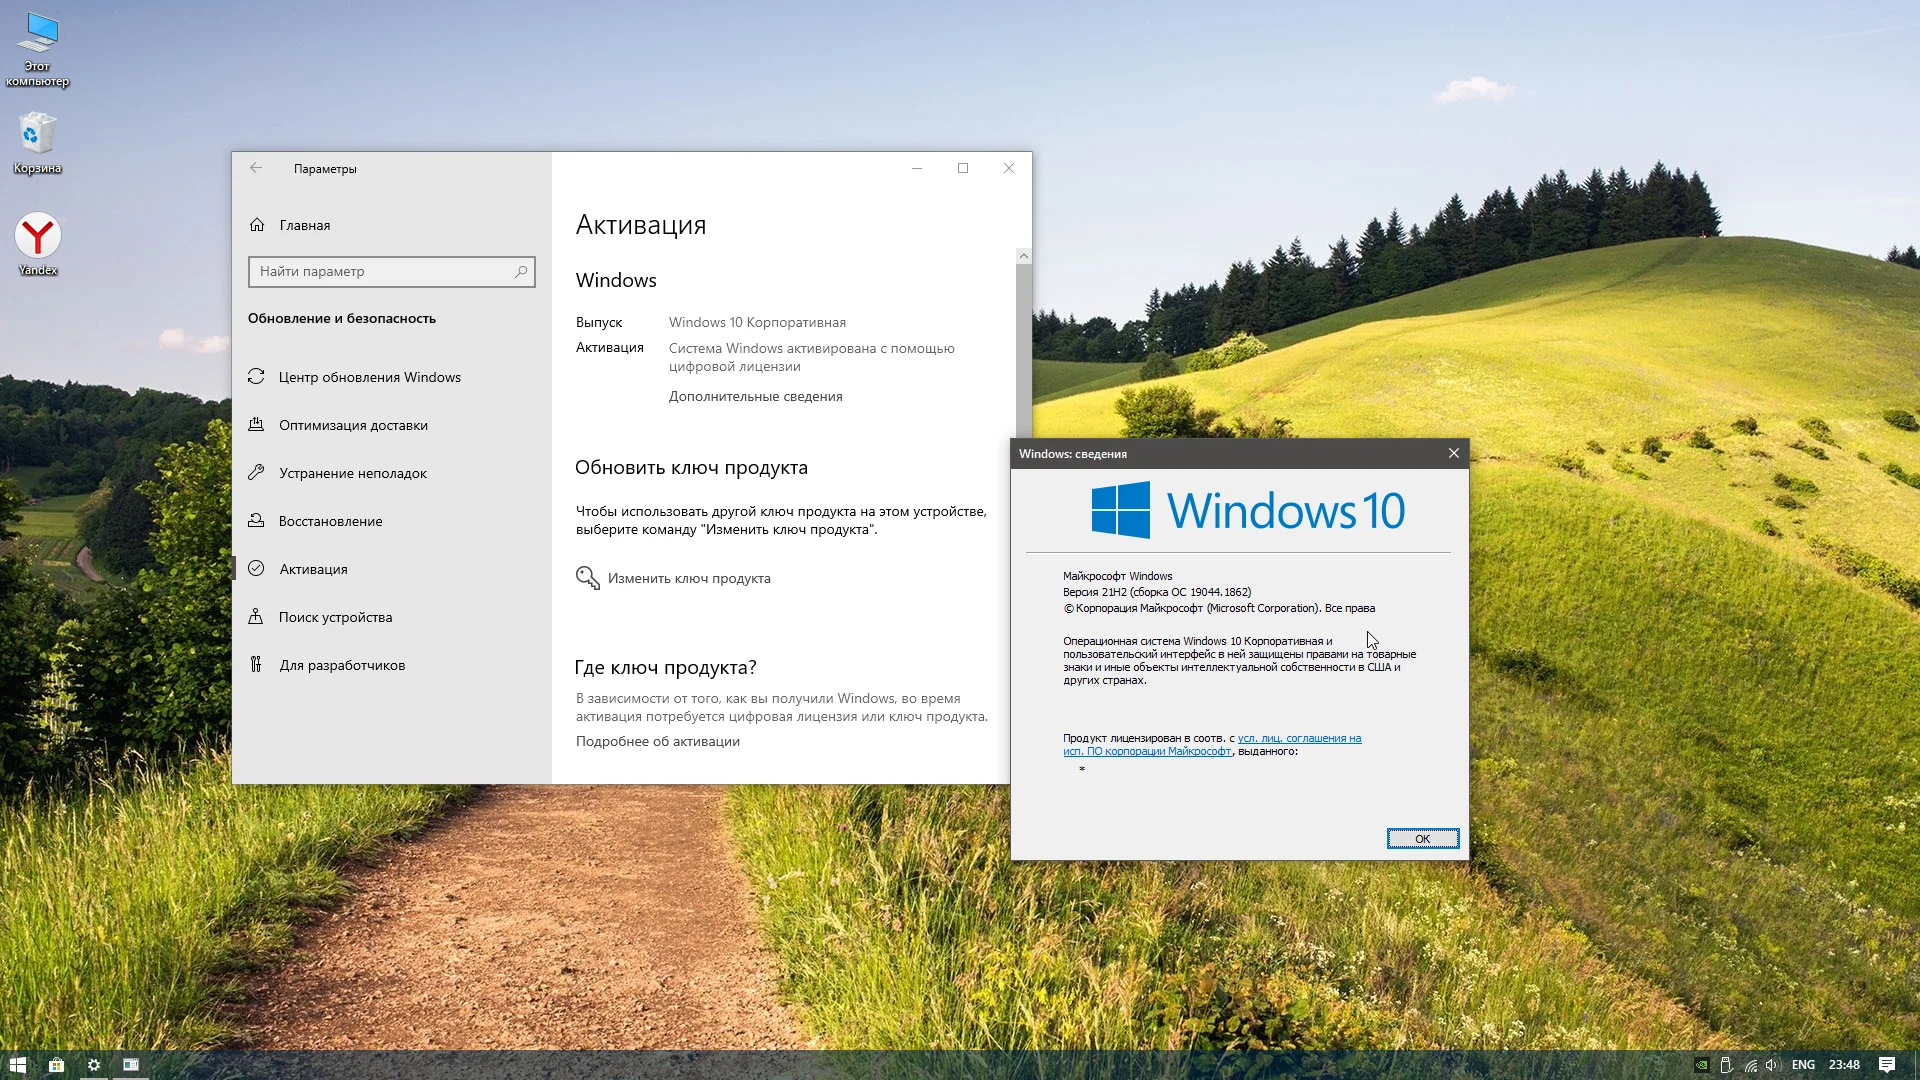Open the Start menu on taskbar
The image size is (1920, 1080).
pyautogui.click(x=17, y=1064)
